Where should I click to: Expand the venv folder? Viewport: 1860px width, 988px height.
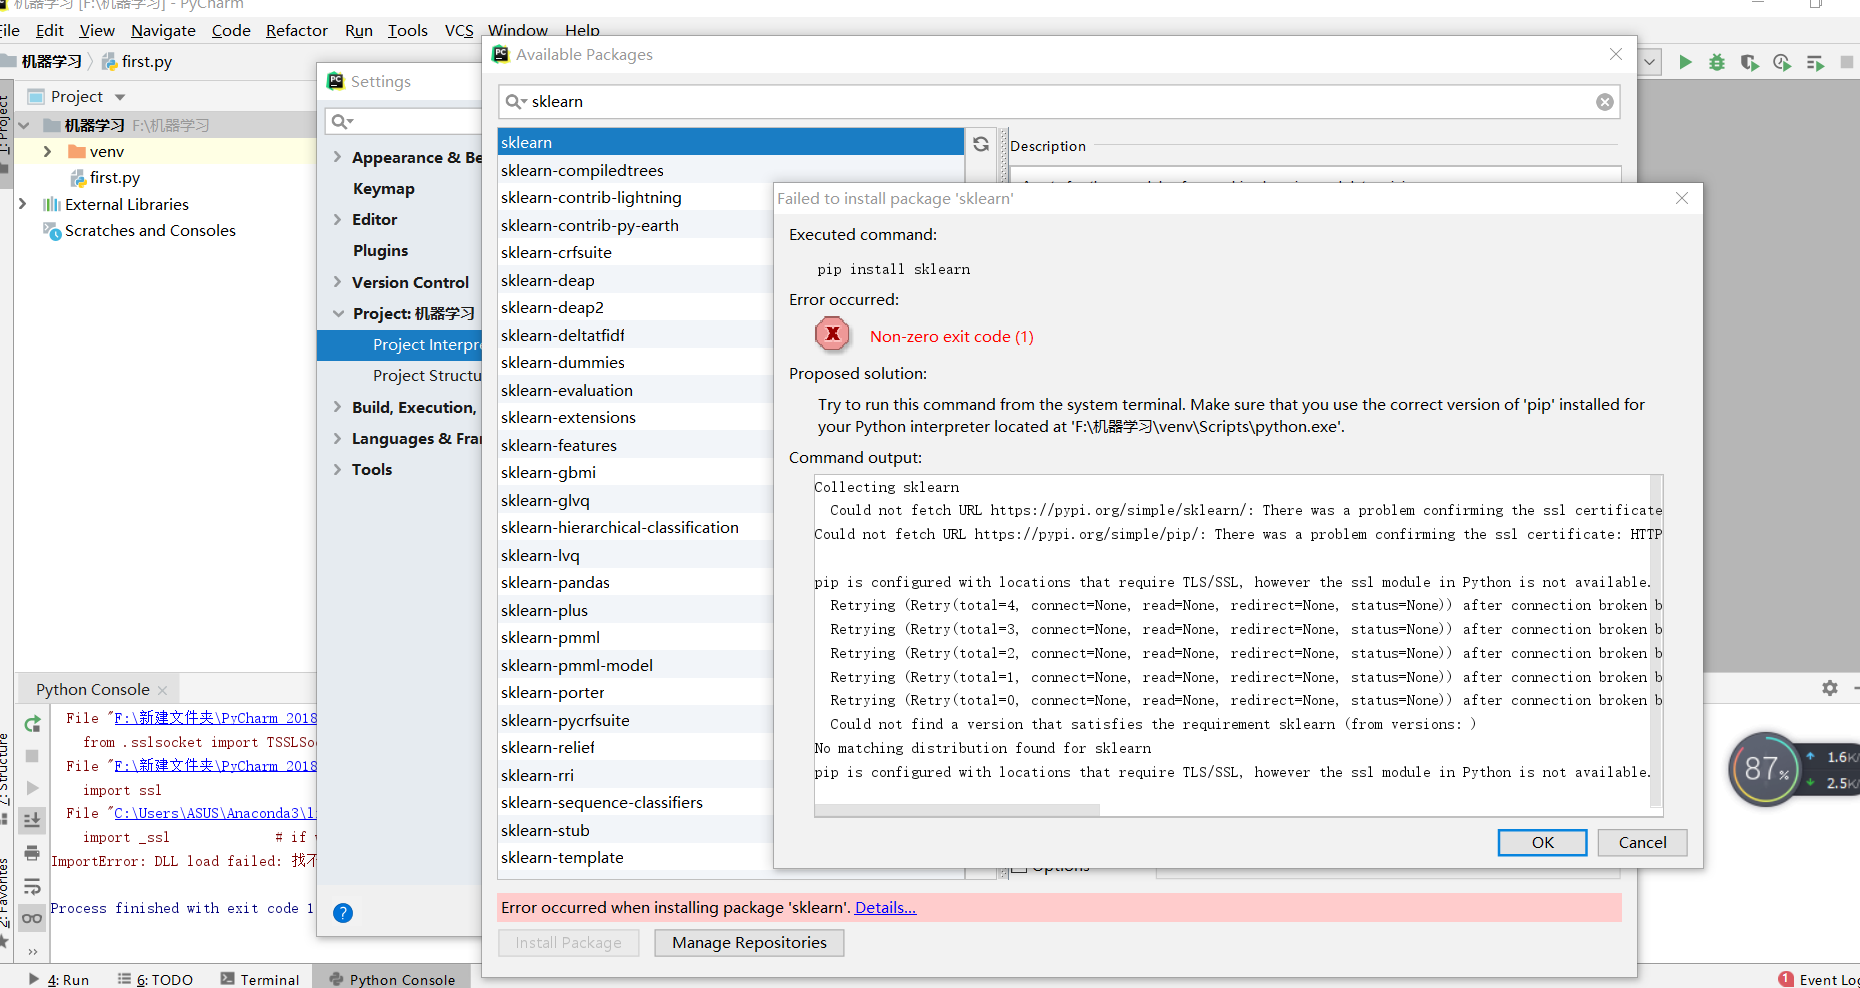[47, 151]
